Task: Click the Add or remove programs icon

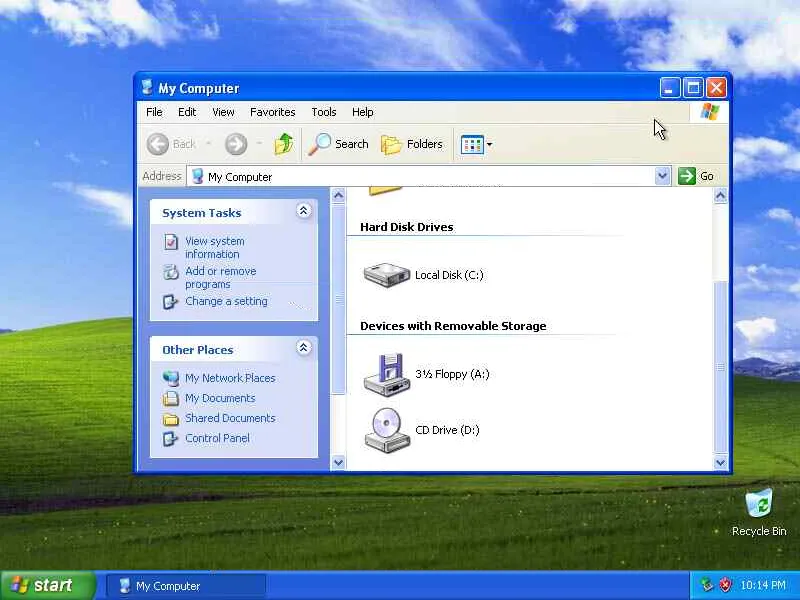Action: (171, 271)
